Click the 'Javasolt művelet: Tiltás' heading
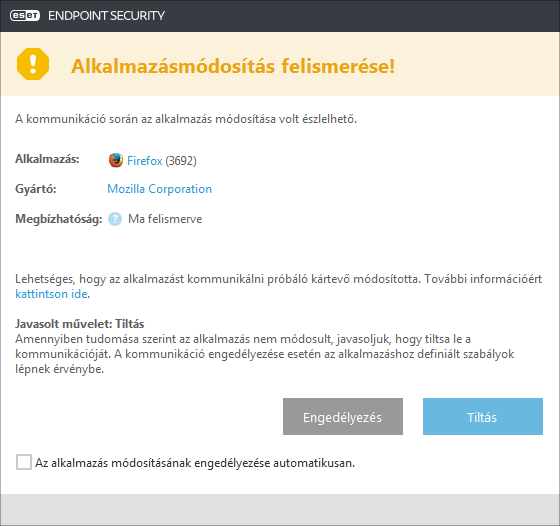Image resolution: width=560 pixels, height=526 pixels. (x=80, y=324)
